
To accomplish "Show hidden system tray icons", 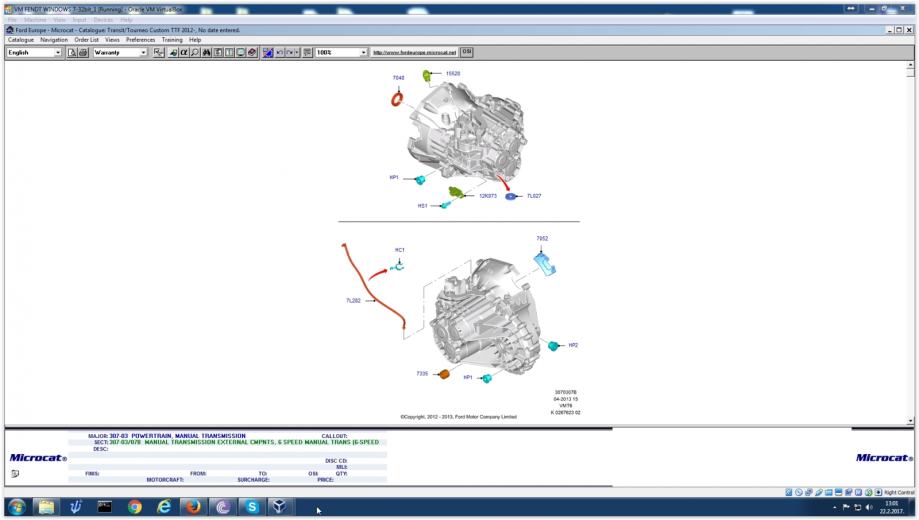I will click(x=835, y=508).
